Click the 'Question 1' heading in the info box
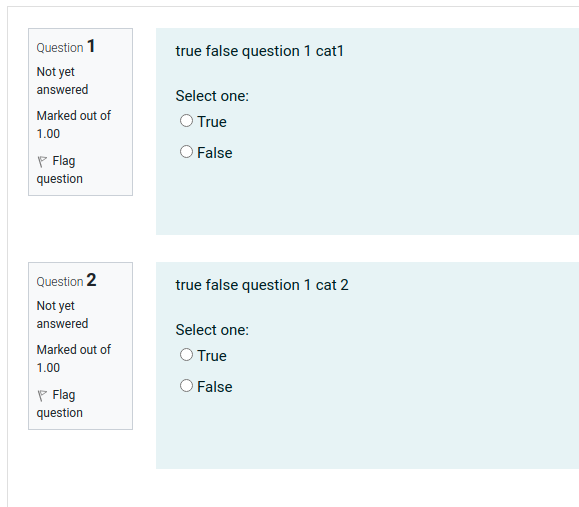The height and width of the screenshot is (507, 579). [66, 47]
